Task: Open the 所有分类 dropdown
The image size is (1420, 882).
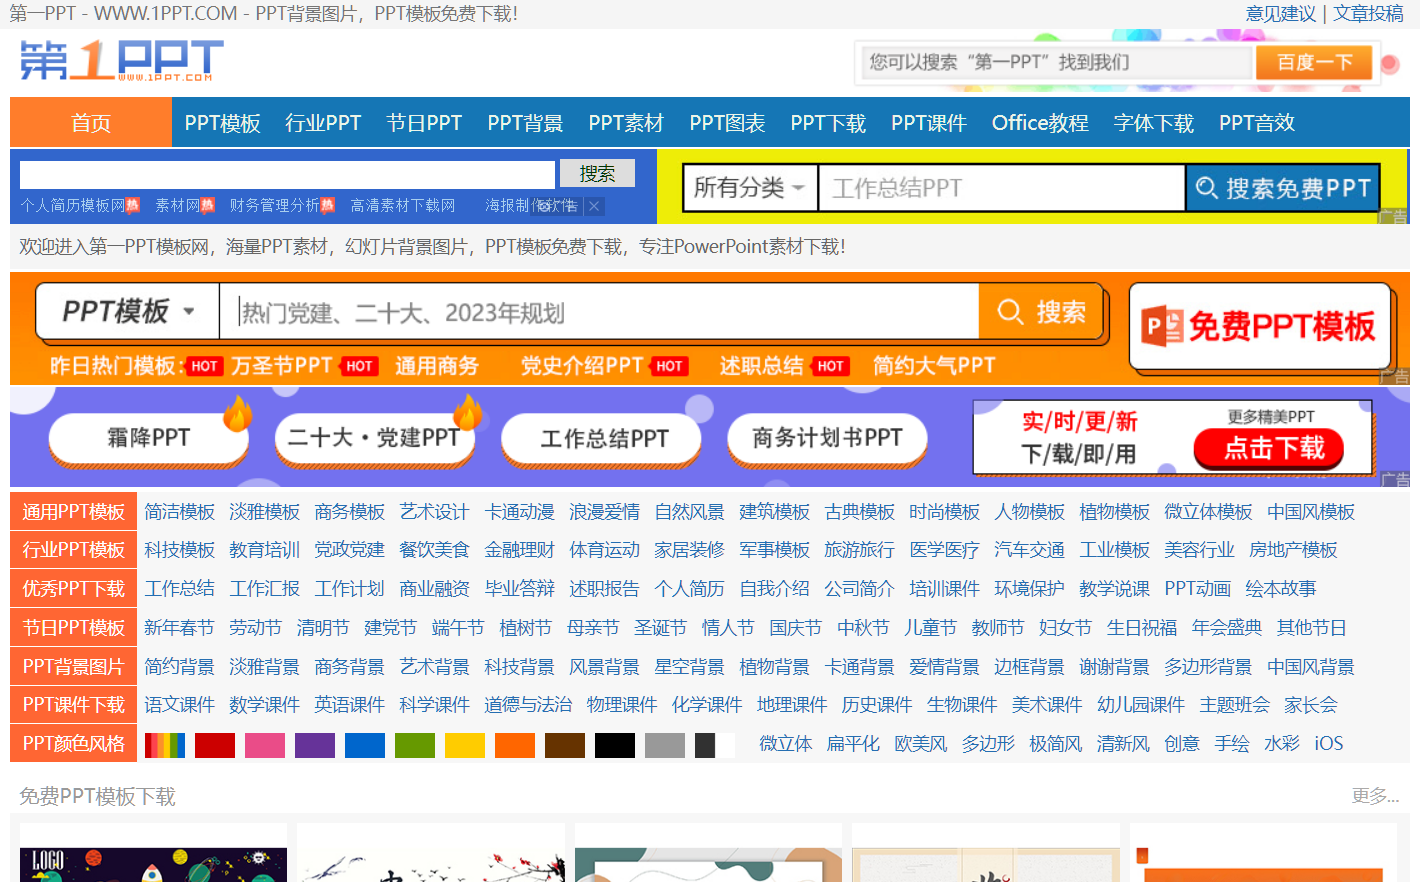Action: pos(750,188)
